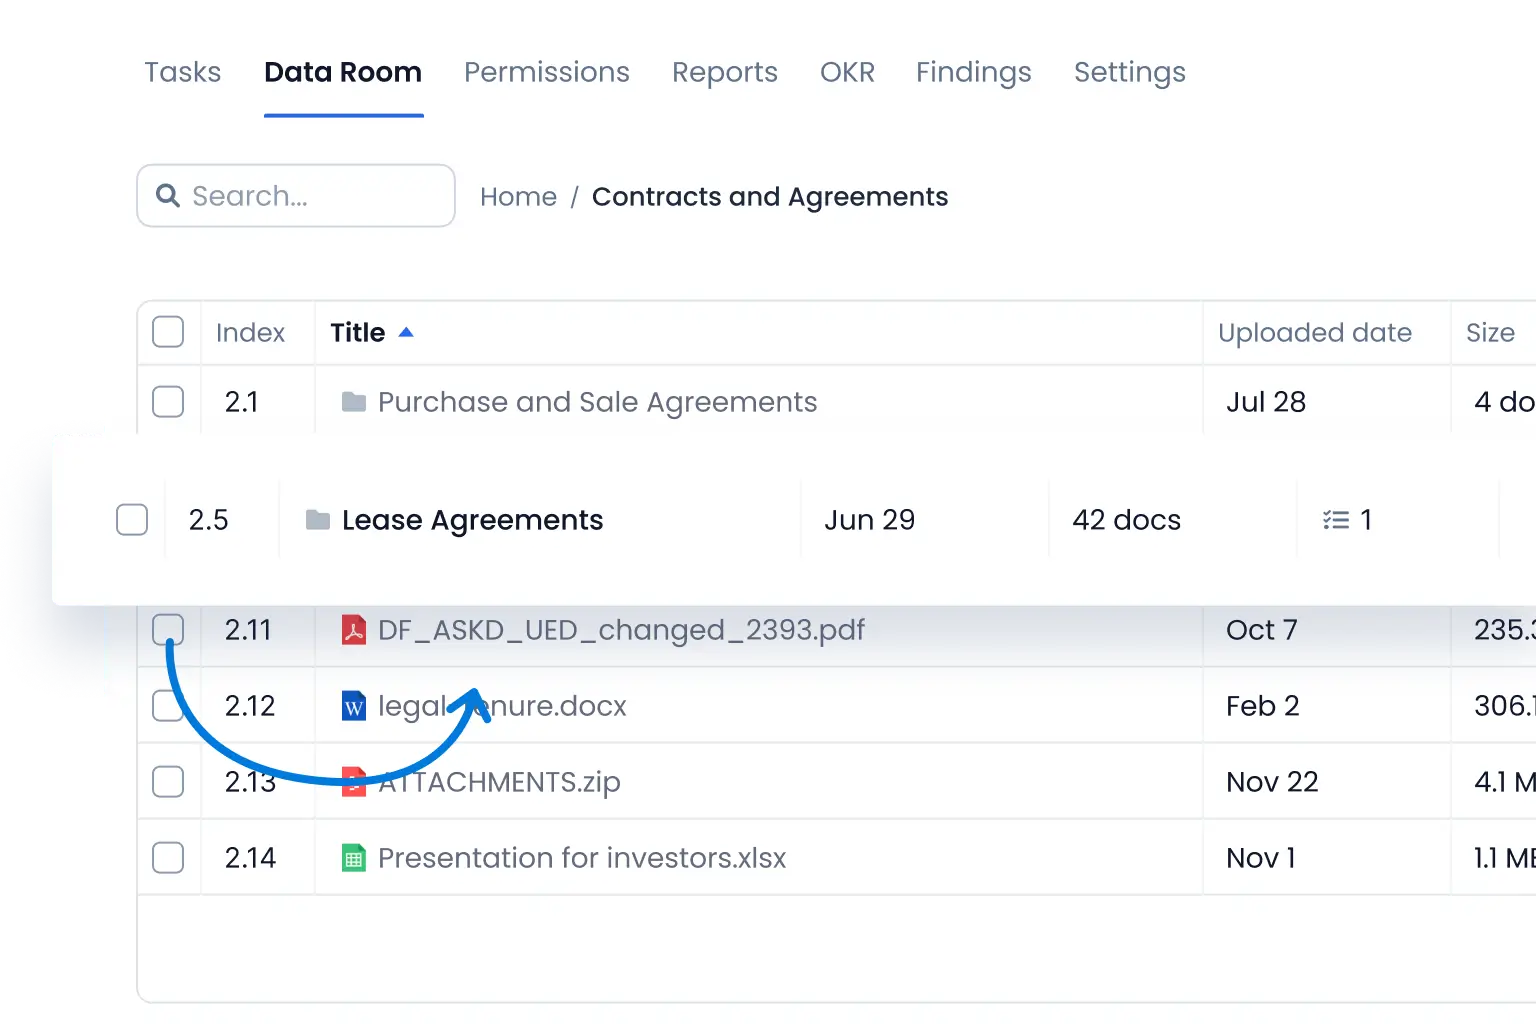Click the Word document icon in row 2.12
This screenshot has width=1536, height=1024.
click(354, 706)
